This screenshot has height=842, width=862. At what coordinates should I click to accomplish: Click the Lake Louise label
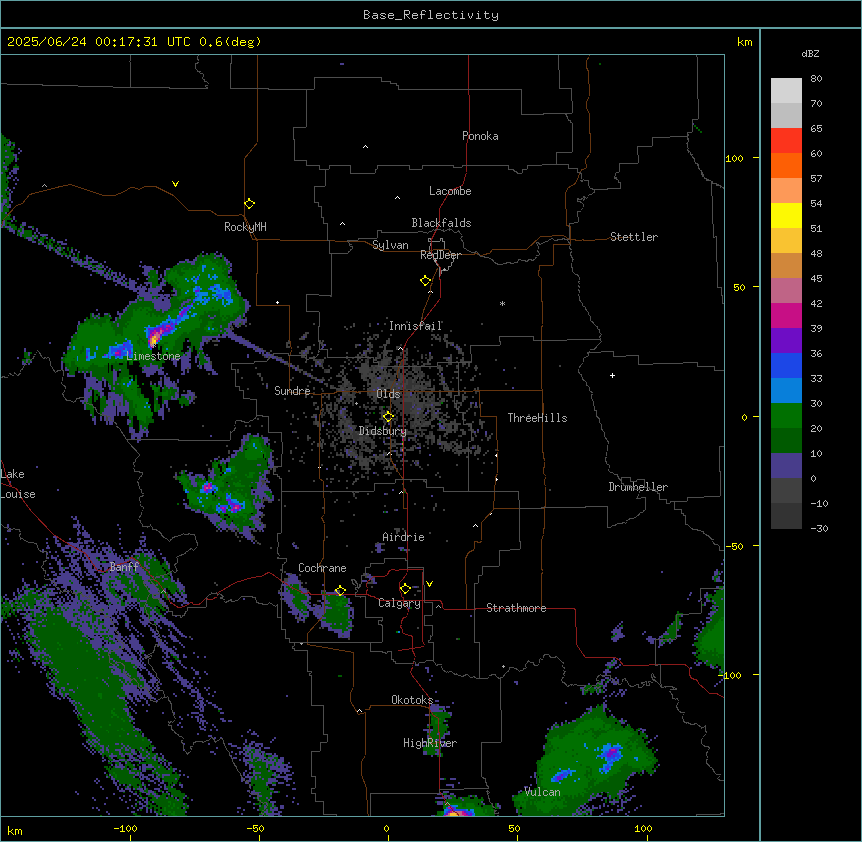[17, 484]
